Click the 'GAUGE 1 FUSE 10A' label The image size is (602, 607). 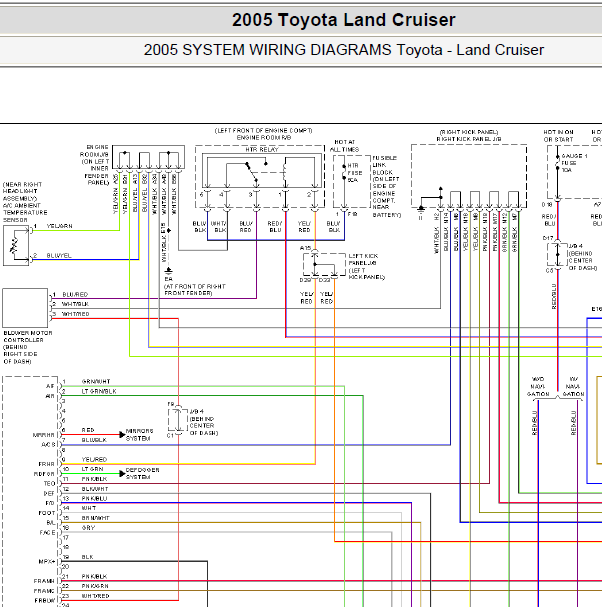(x=574, y=163)
